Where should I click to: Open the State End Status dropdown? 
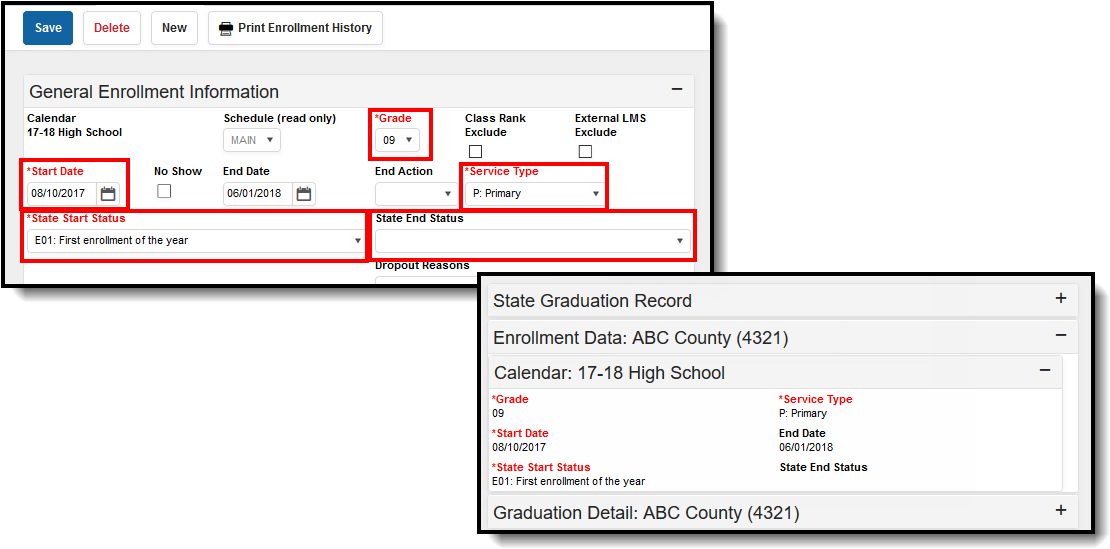coord(533,241)
